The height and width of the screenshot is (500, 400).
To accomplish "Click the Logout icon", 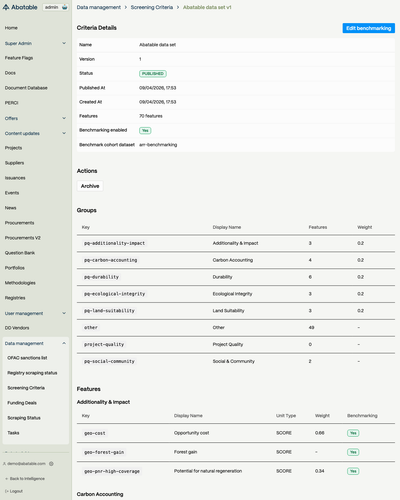I will point(7,491).
